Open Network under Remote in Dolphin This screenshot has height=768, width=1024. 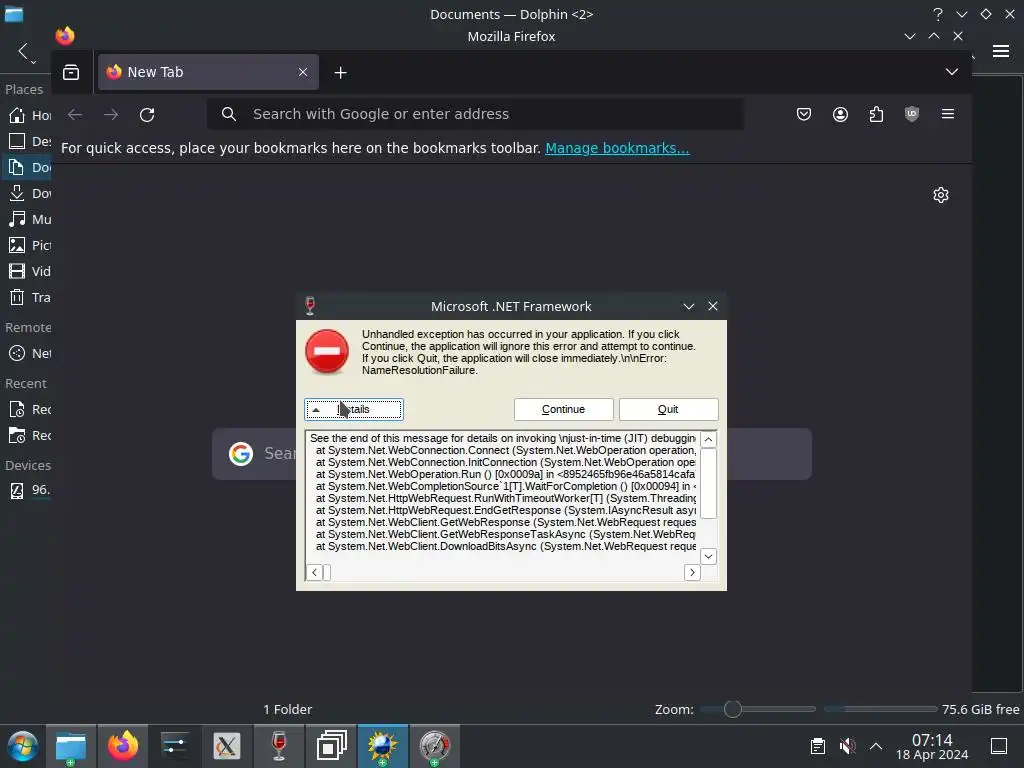click(29, 353)
